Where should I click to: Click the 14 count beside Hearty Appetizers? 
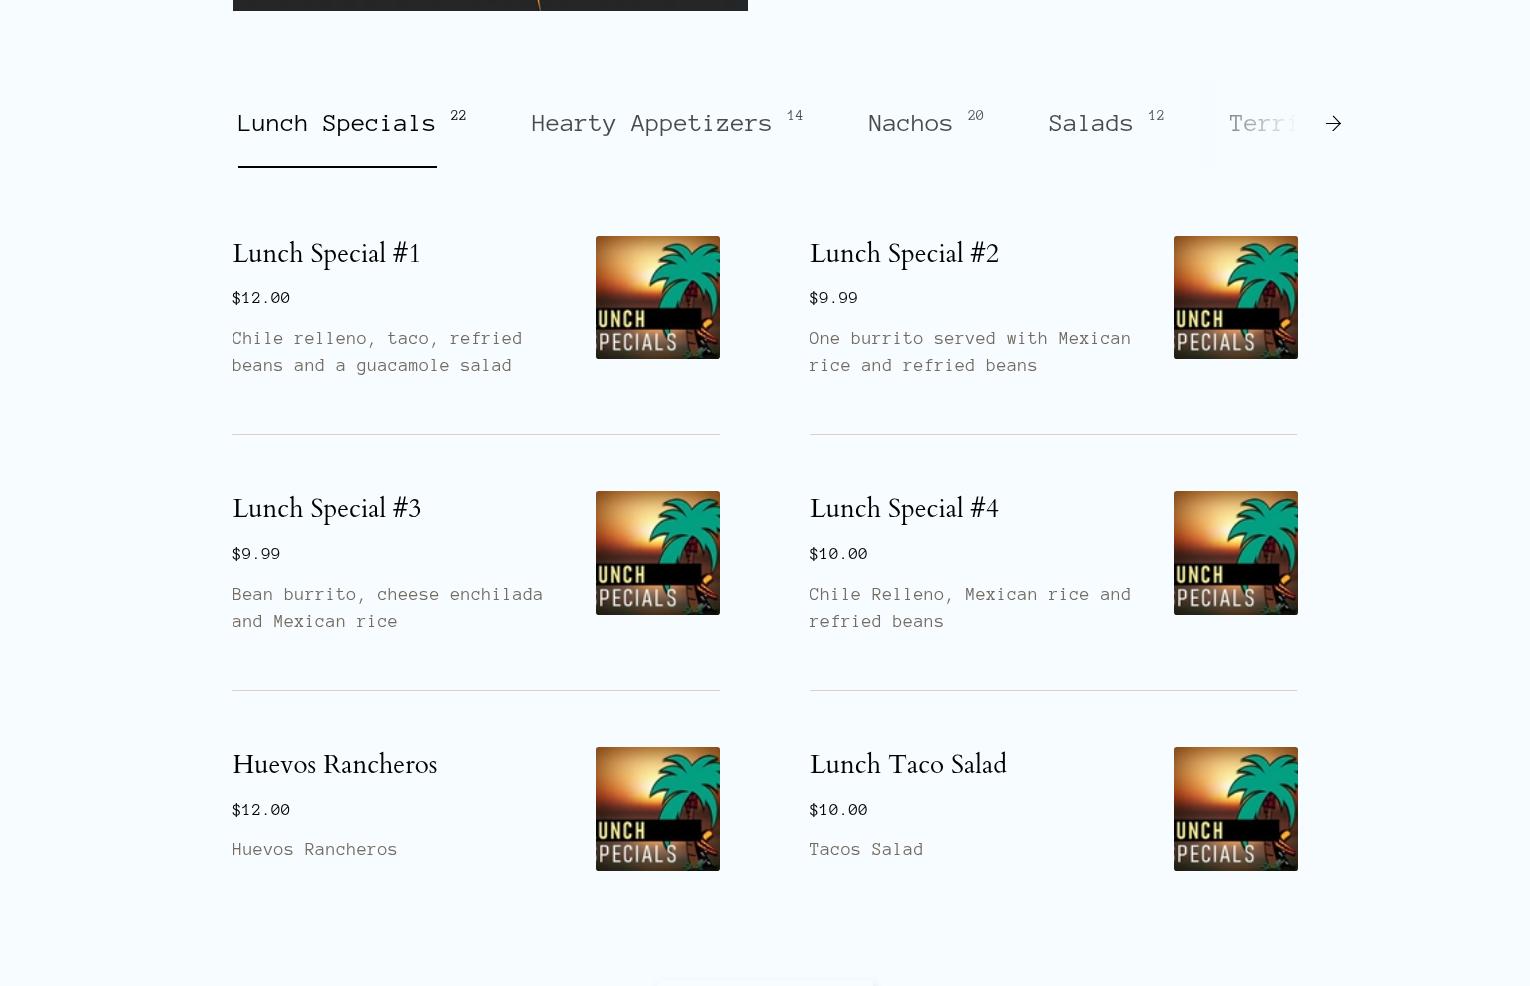click(x=795, y=116)
